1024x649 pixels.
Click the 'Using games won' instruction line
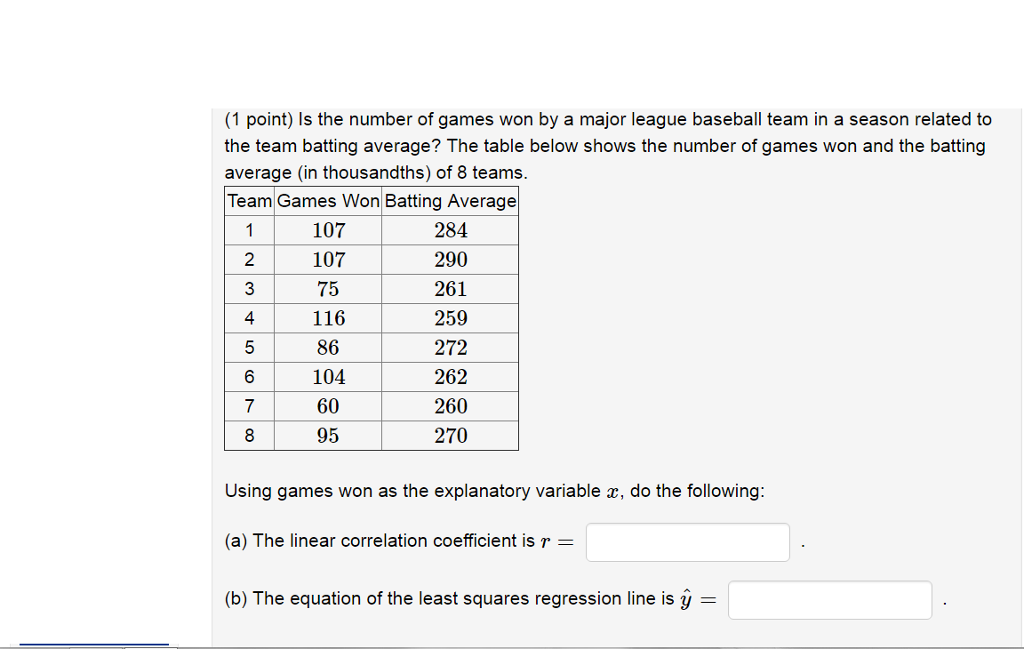494,491
